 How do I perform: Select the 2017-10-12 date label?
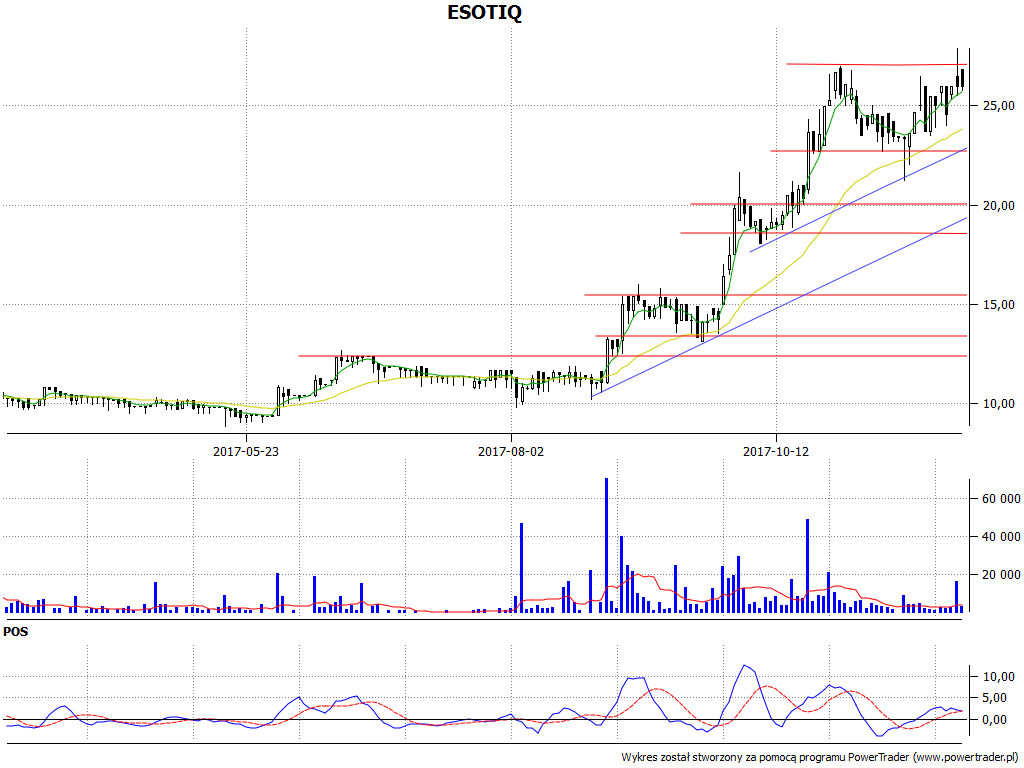tap(776, 451)
